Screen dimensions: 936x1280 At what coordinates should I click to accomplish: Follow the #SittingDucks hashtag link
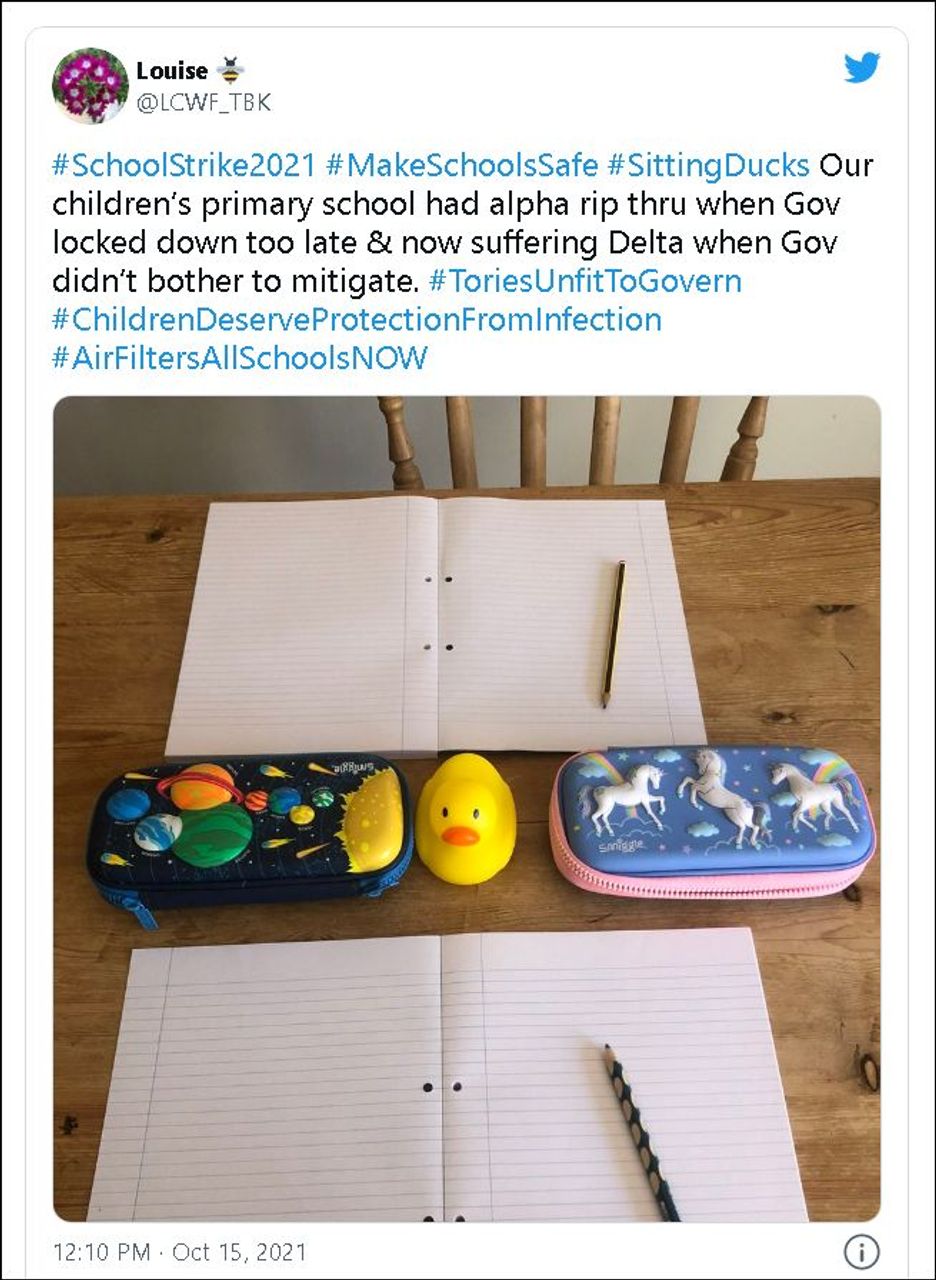click(708, 164)
